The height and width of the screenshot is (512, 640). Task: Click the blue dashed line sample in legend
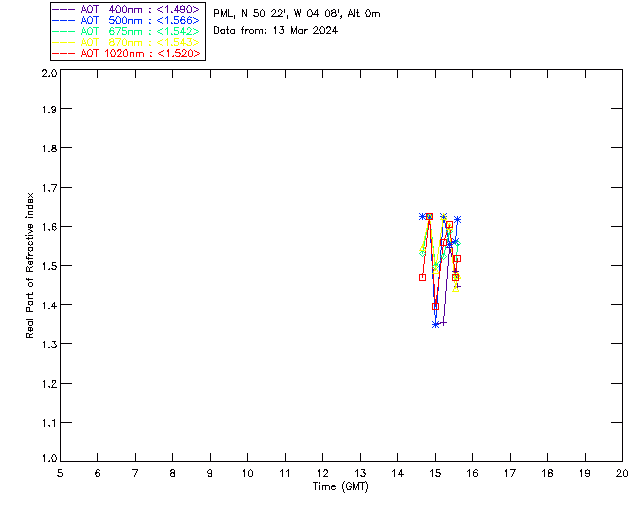click(64, 20)
